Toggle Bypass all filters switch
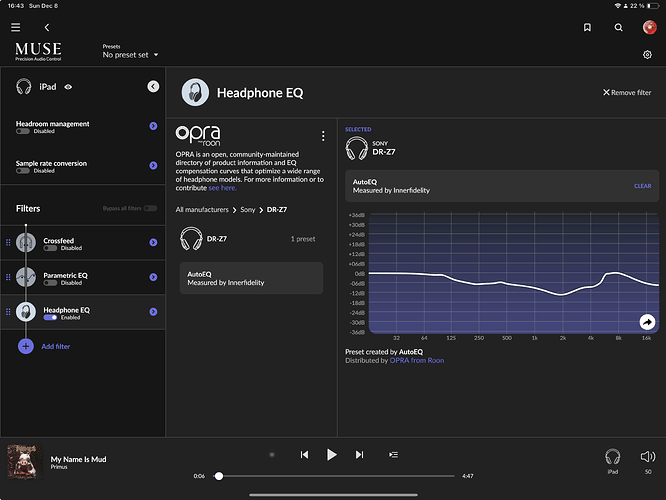Image resolution: width=666 pixels, height=500 pixels. pyautogui.click(x=150, y=209)
